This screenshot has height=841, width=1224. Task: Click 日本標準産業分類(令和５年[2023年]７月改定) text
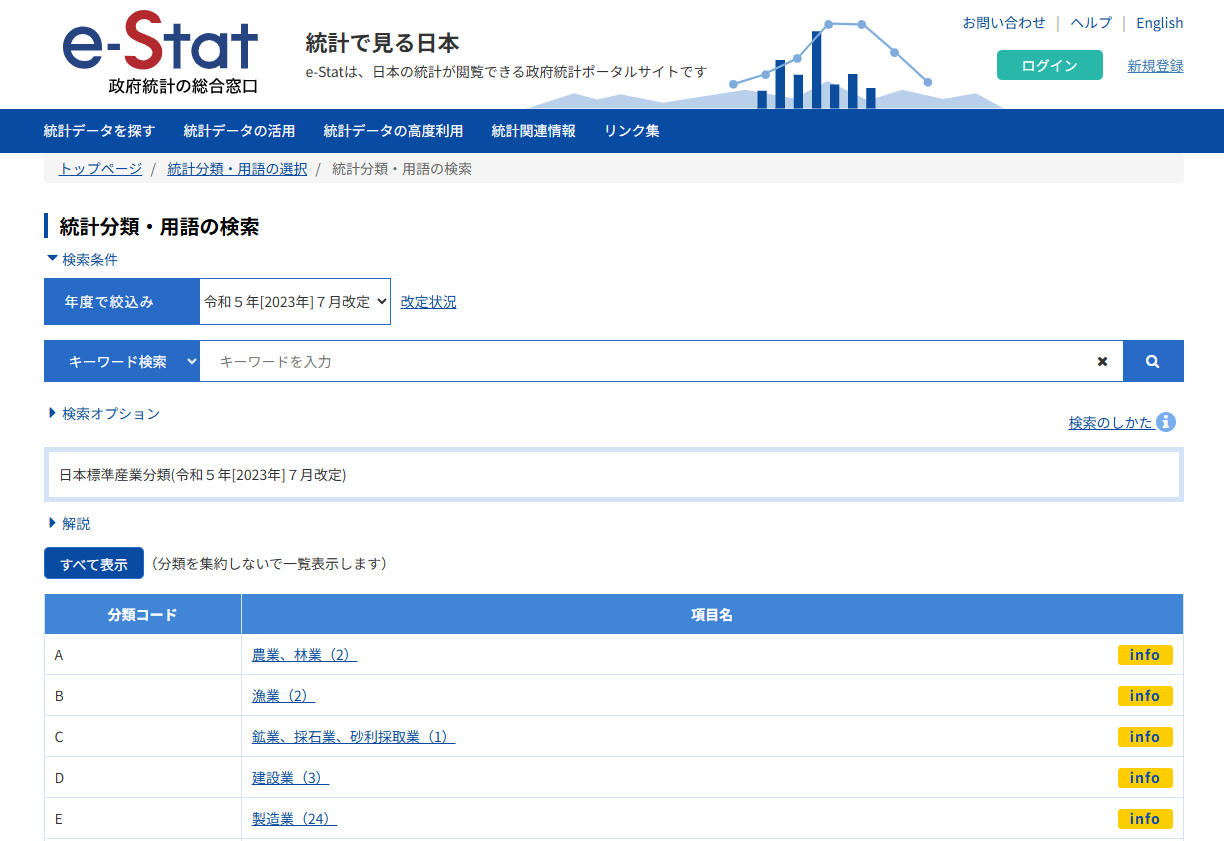pyautogui.click(x=203, y=475)
